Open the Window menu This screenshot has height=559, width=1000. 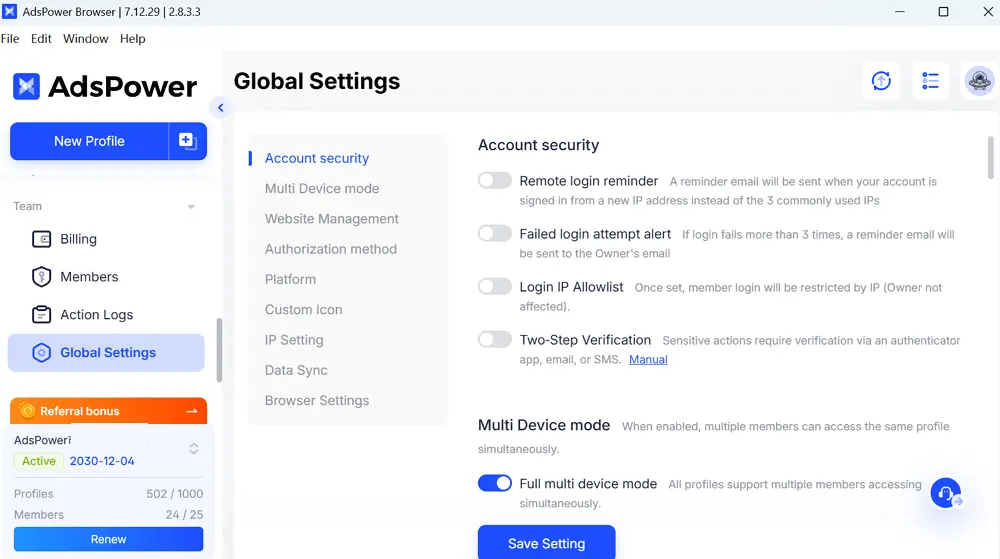pyautogui.click(x=85, y=39)
